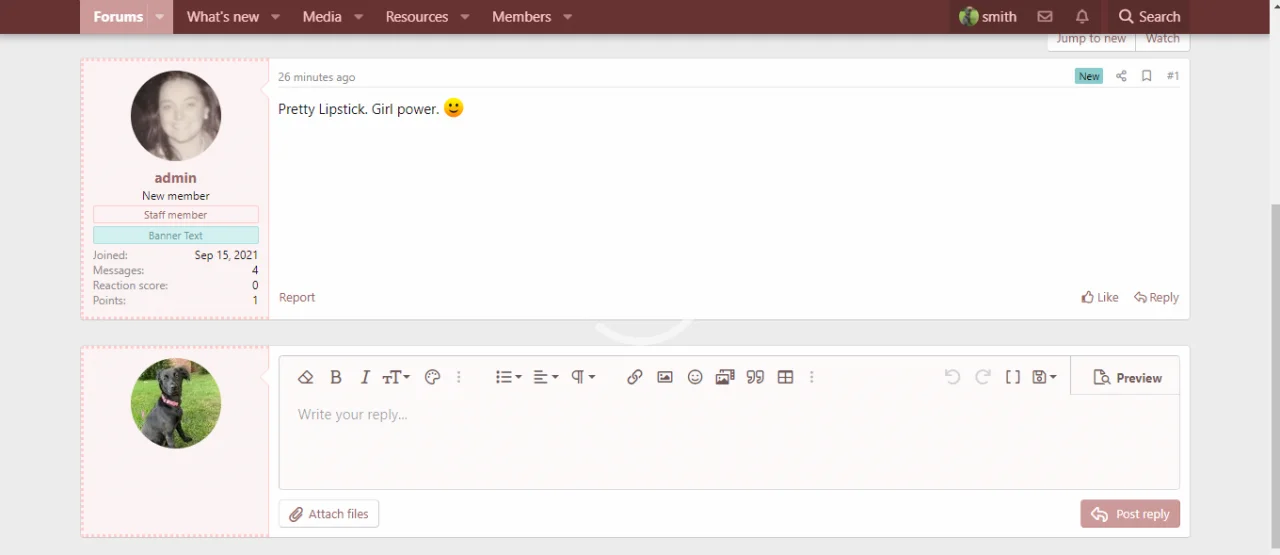This screenshot has width=1280, height=555.
Task: Open the font size dropdown
Action: coord(396,377)
